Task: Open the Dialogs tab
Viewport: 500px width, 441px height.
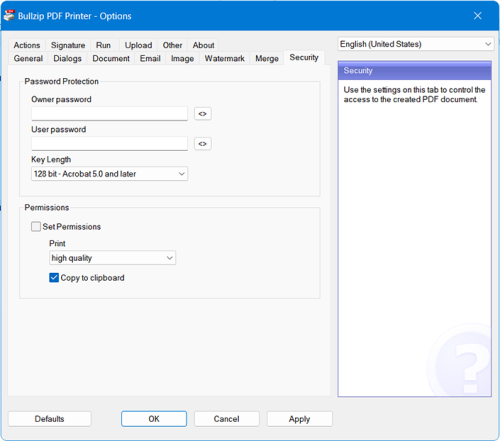Action: pyautogui.click(x=67, y=58)
